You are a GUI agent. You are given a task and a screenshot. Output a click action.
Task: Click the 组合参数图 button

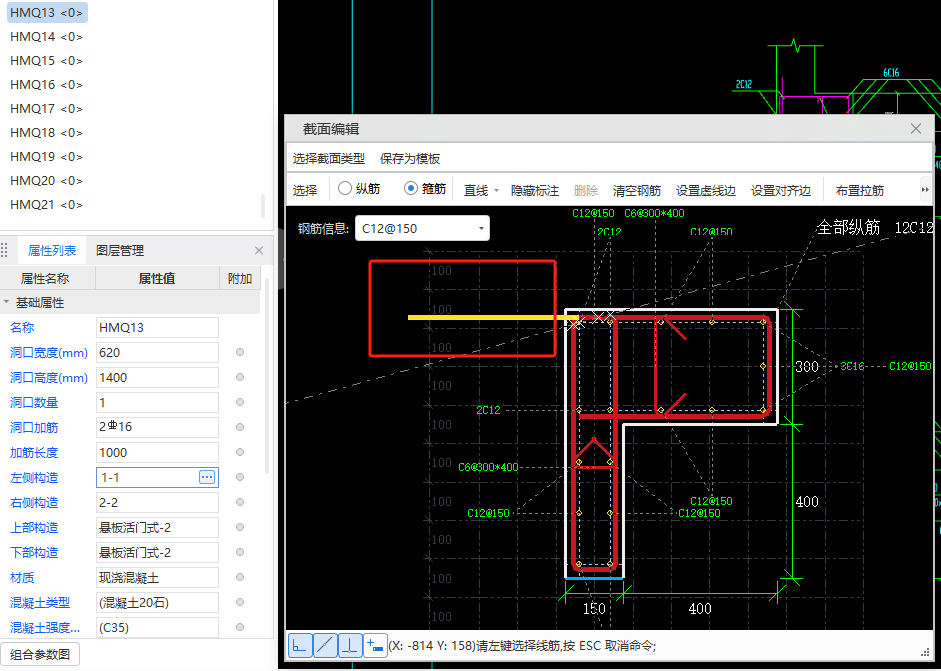40,654
